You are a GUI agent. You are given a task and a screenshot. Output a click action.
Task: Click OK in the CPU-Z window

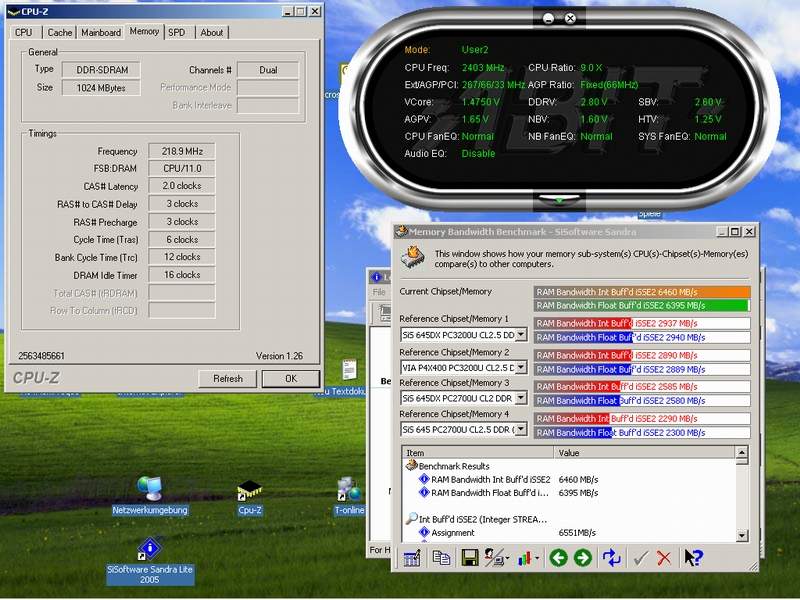coord(291,379)
